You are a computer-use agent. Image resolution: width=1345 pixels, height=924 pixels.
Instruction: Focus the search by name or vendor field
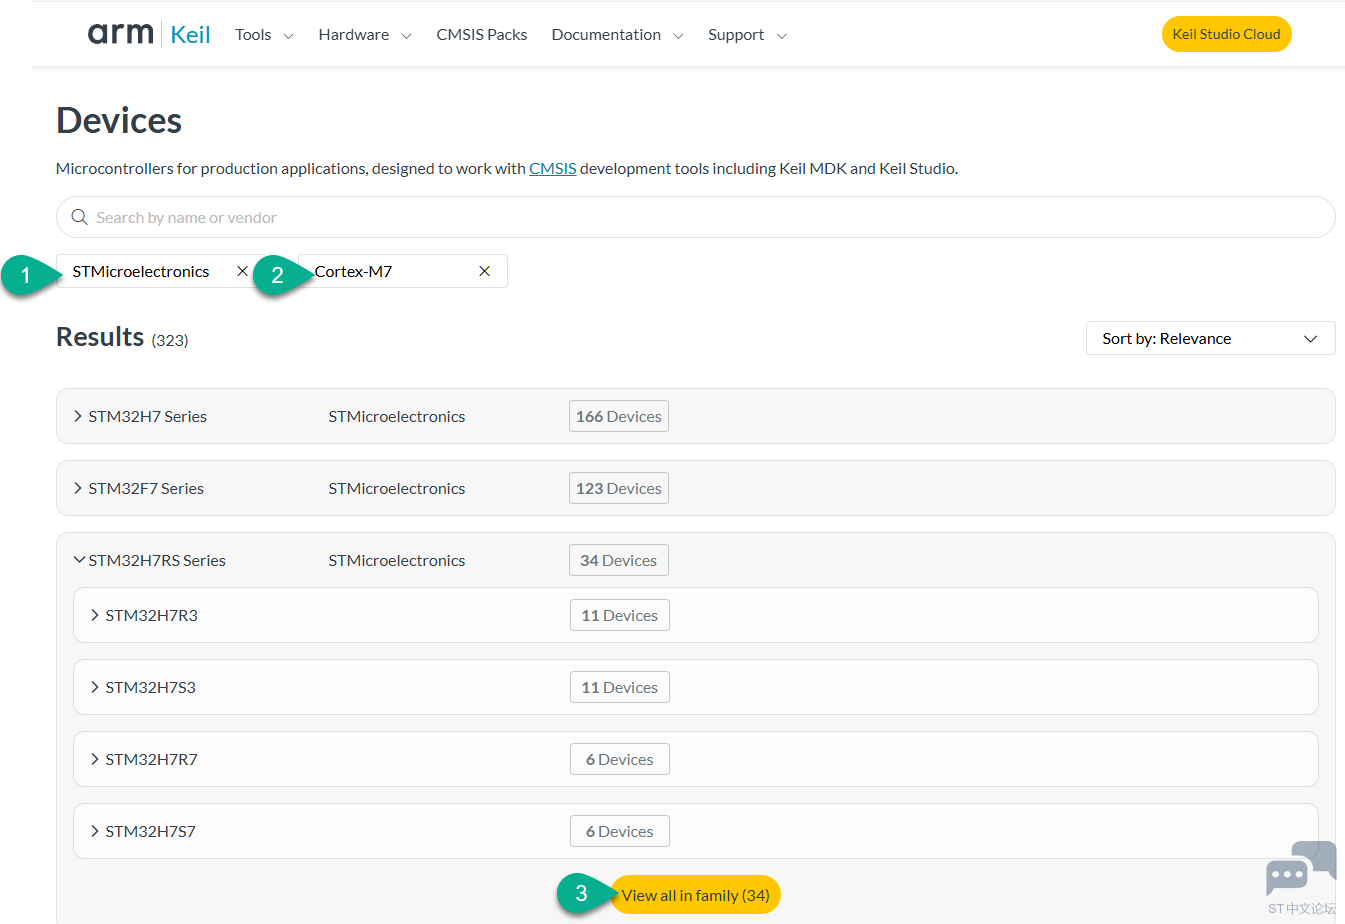pyautogui.click(x=695, y=217)
